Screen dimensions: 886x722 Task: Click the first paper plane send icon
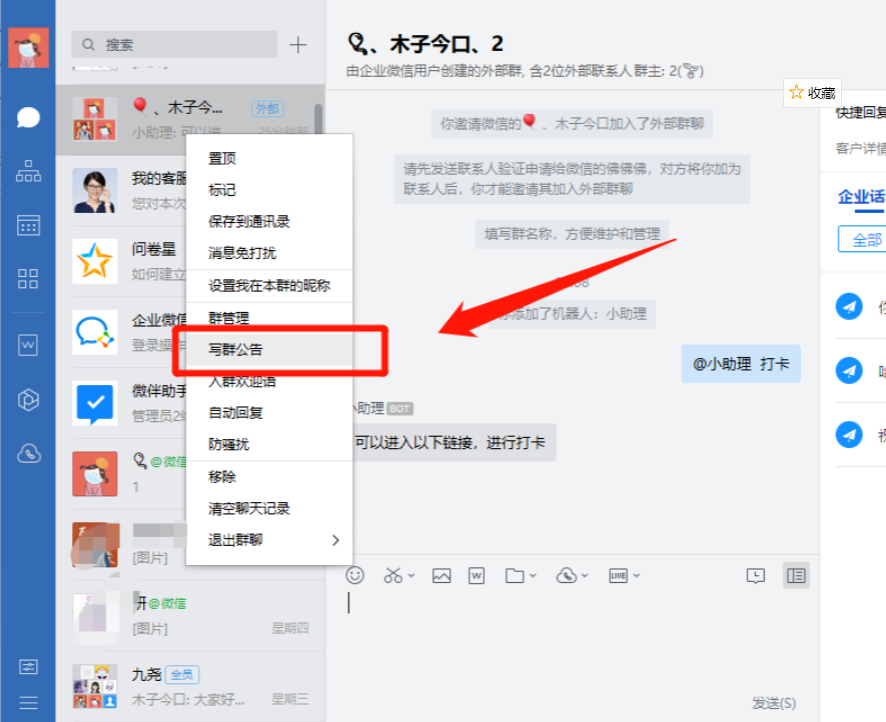pyautogui.click(x=849, y=307)
